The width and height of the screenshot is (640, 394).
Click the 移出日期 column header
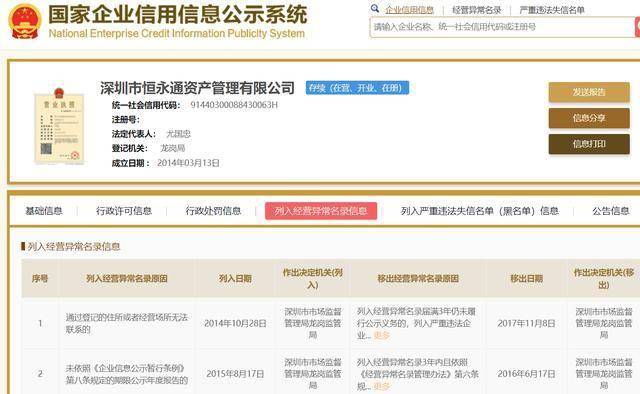527,278
